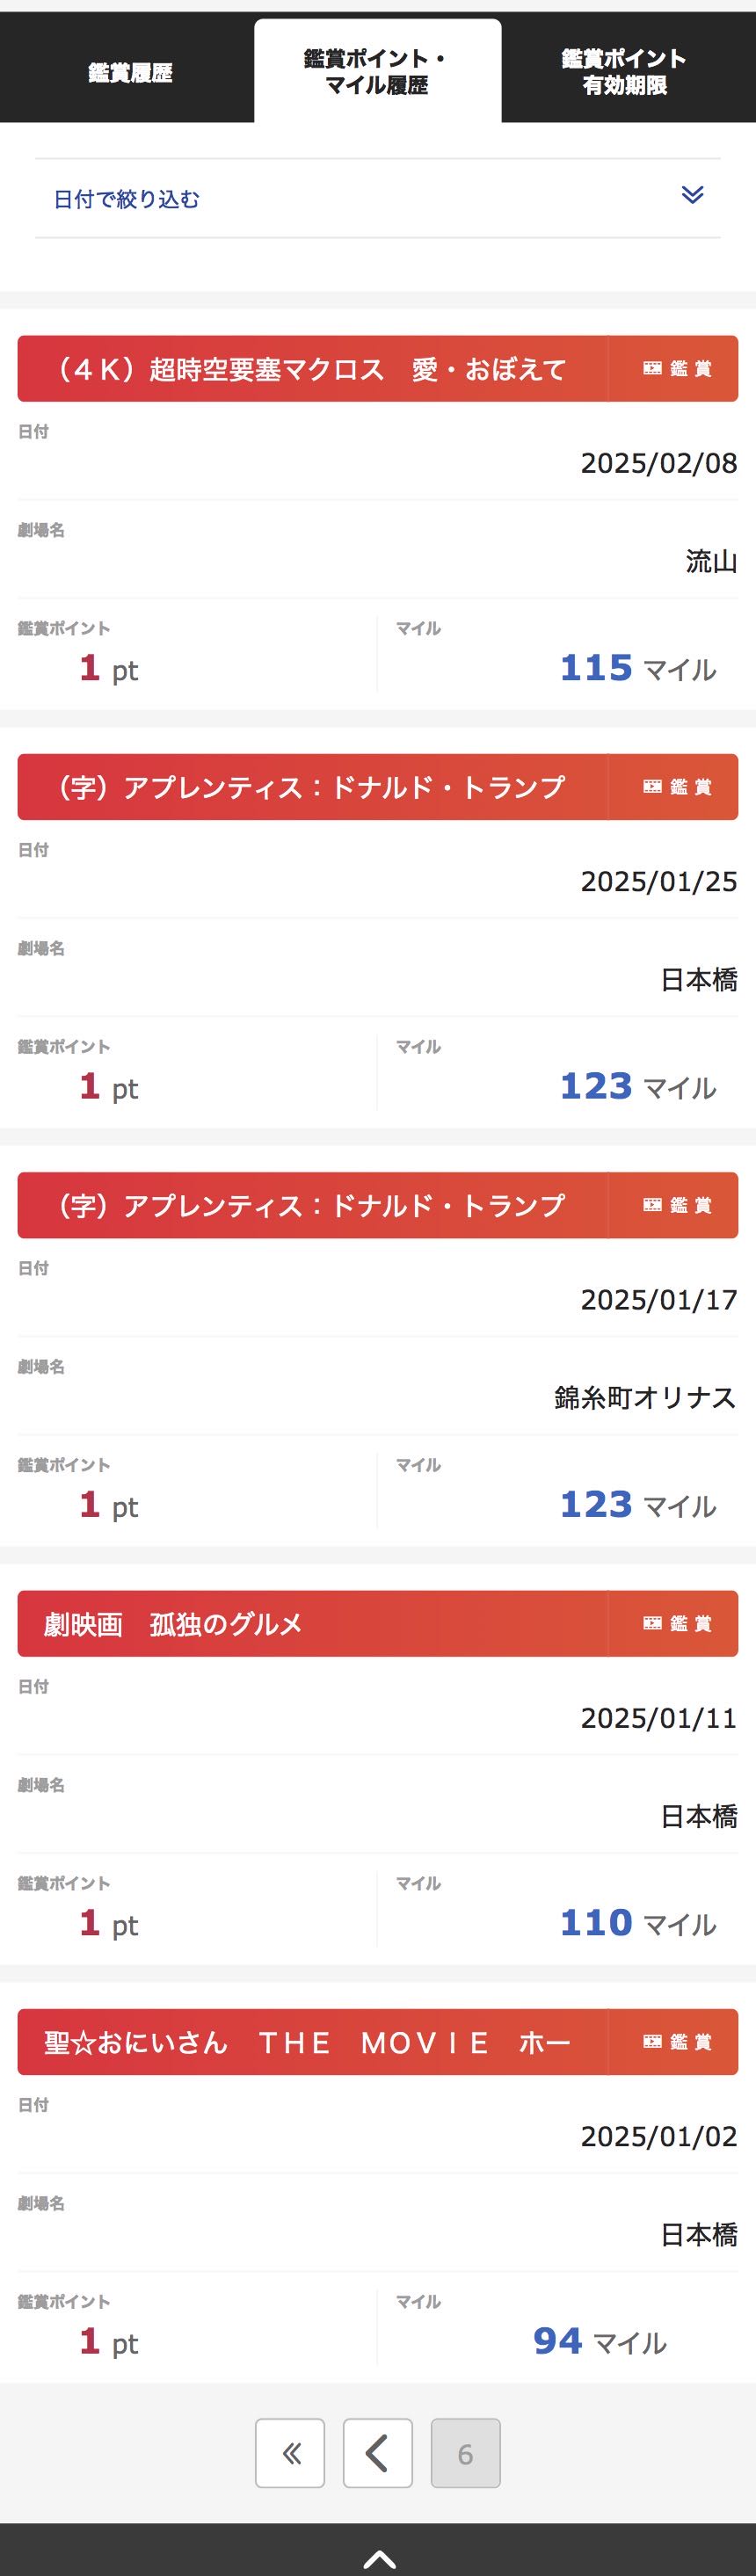Click the double chevron filter arrow

pyautogui.click(x=692, y=195)
